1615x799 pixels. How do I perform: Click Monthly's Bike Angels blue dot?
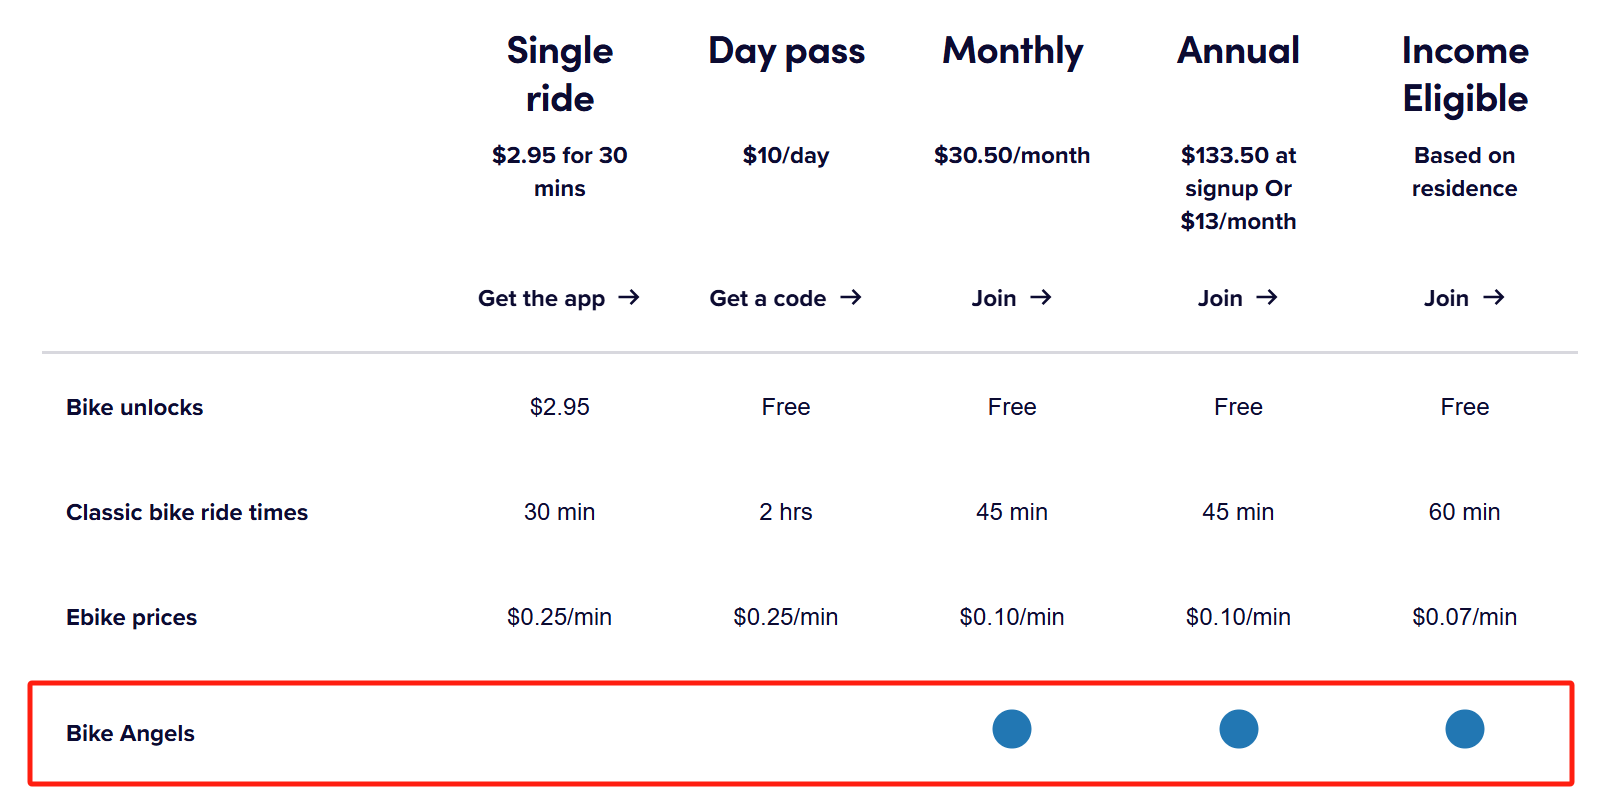click(1012, 729)
